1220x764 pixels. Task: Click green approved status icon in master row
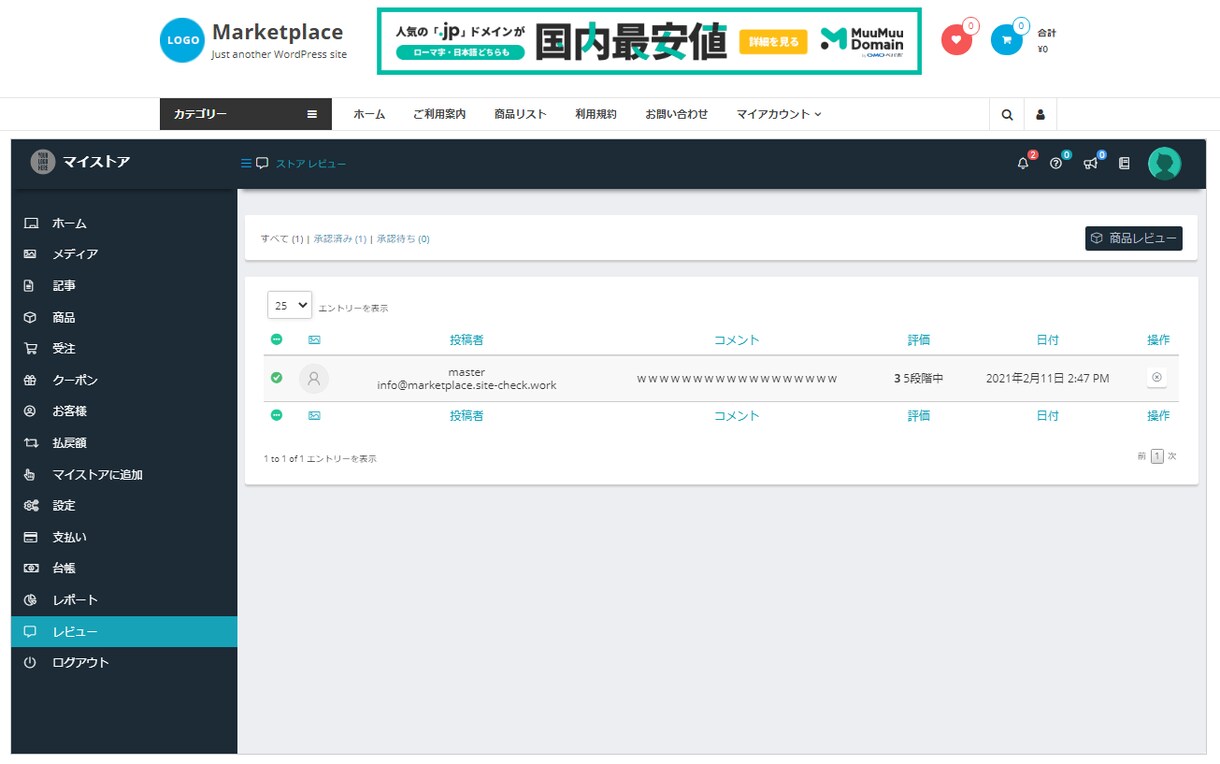tap(277, 378)
